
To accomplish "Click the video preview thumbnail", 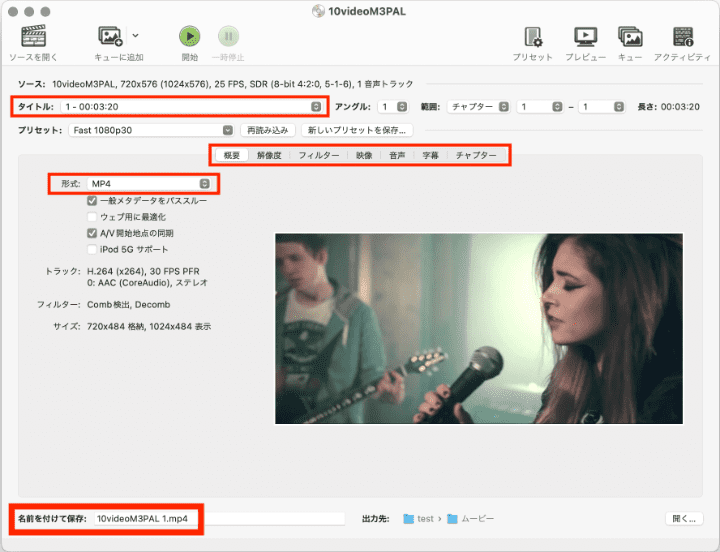I will pos(479,329).
